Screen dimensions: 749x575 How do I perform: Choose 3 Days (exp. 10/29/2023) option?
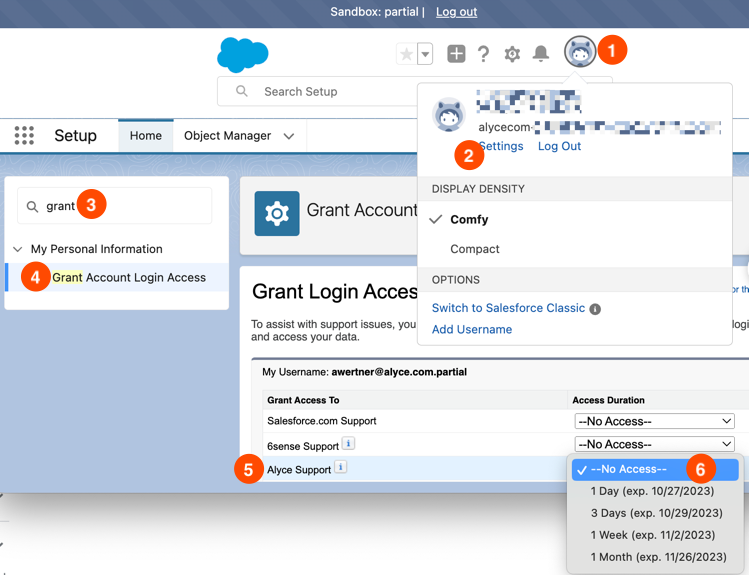click(x=656, y=513)
